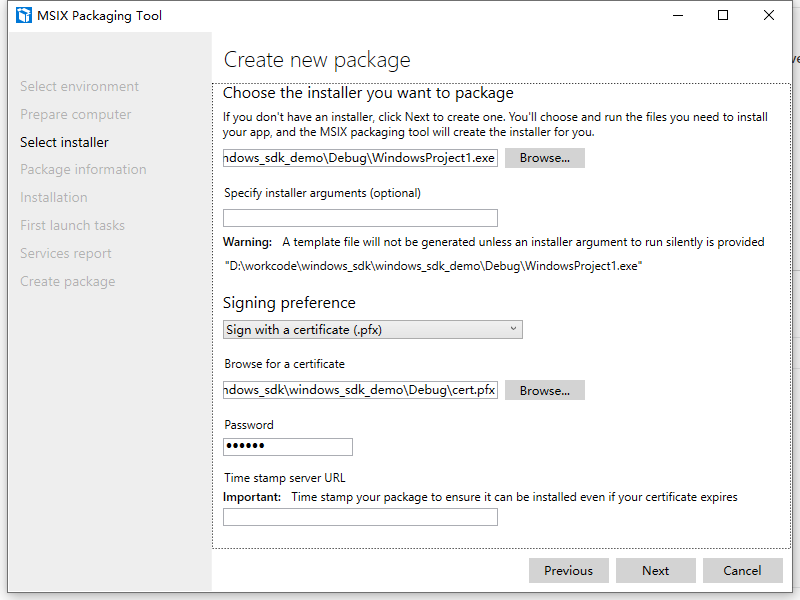Click the Time stamp server URL box
This screenshot has height=600, width=800.
point(360,517)
